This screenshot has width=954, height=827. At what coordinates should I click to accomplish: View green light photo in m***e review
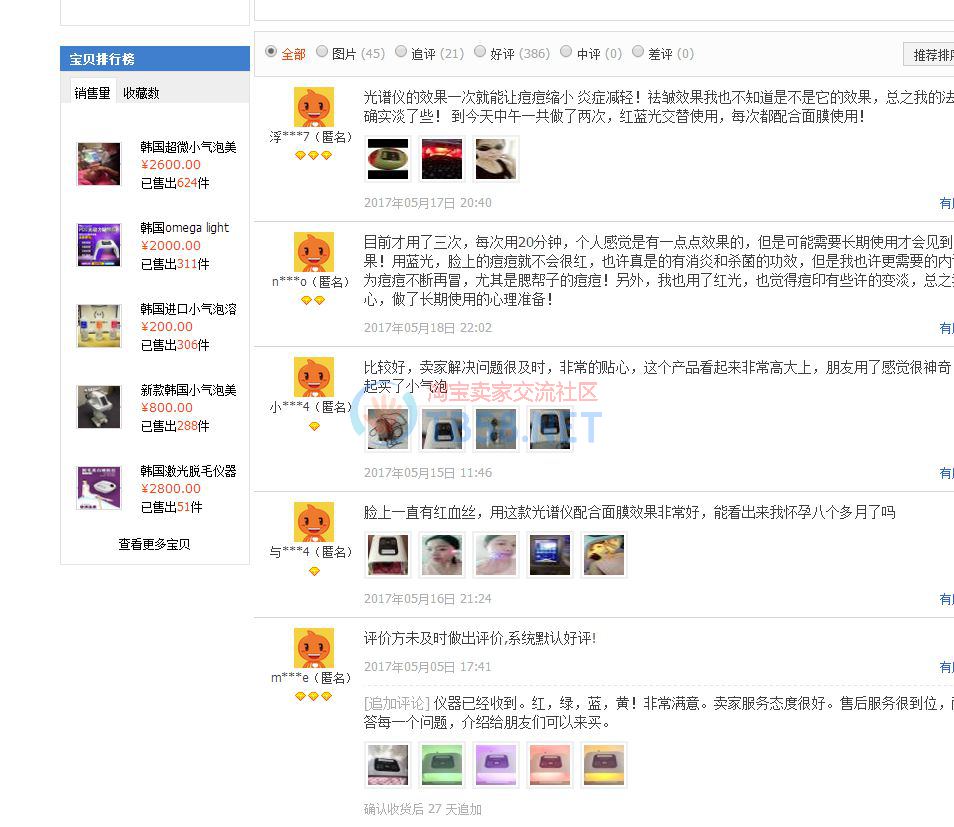click(x=442, y=765)
